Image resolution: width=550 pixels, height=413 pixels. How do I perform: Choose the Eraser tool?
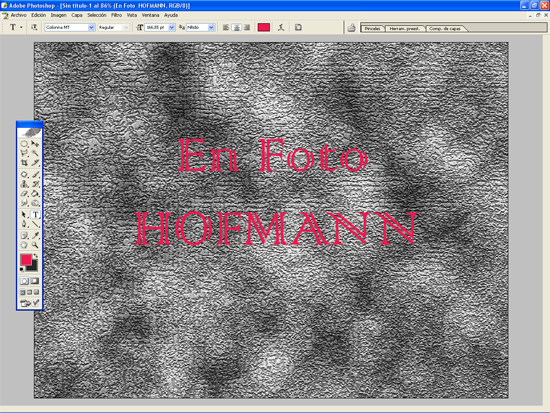[x=24, y=193]
